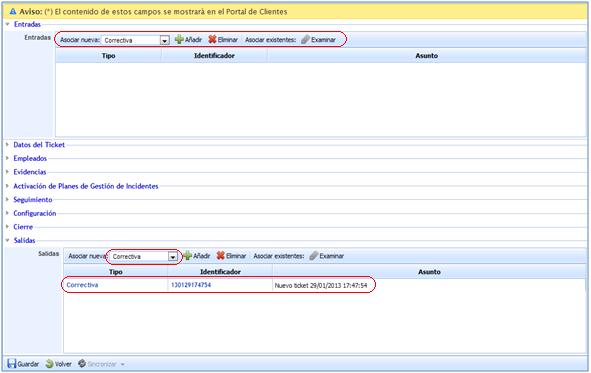Expand the Cierre section
The width and height of the screenshot is (591, 373).
coord(23,227)
